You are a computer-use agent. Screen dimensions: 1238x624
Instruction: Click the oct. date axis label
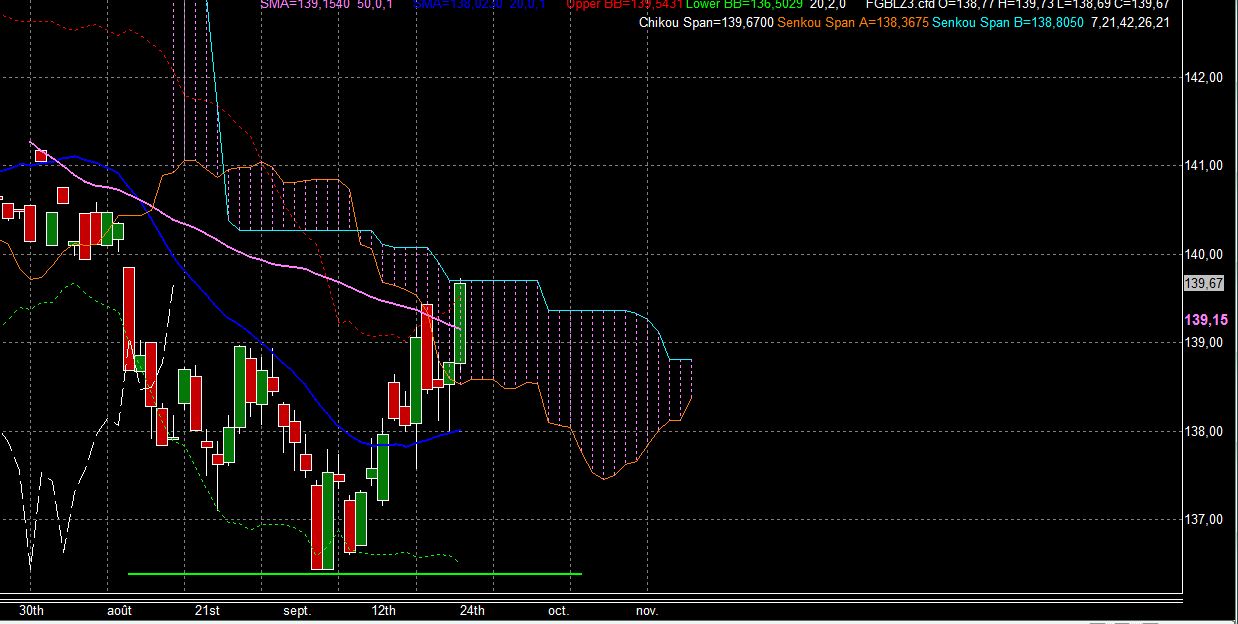pos(558,610)
